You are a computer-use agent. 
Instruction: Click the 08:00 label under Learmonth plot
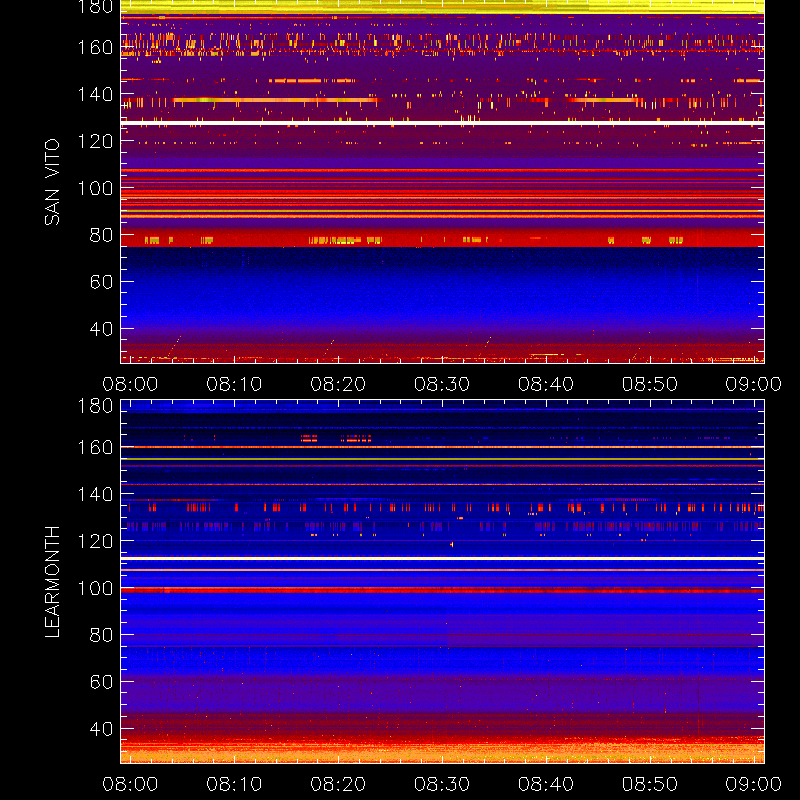pyautogui.click(x=130, y=784)
